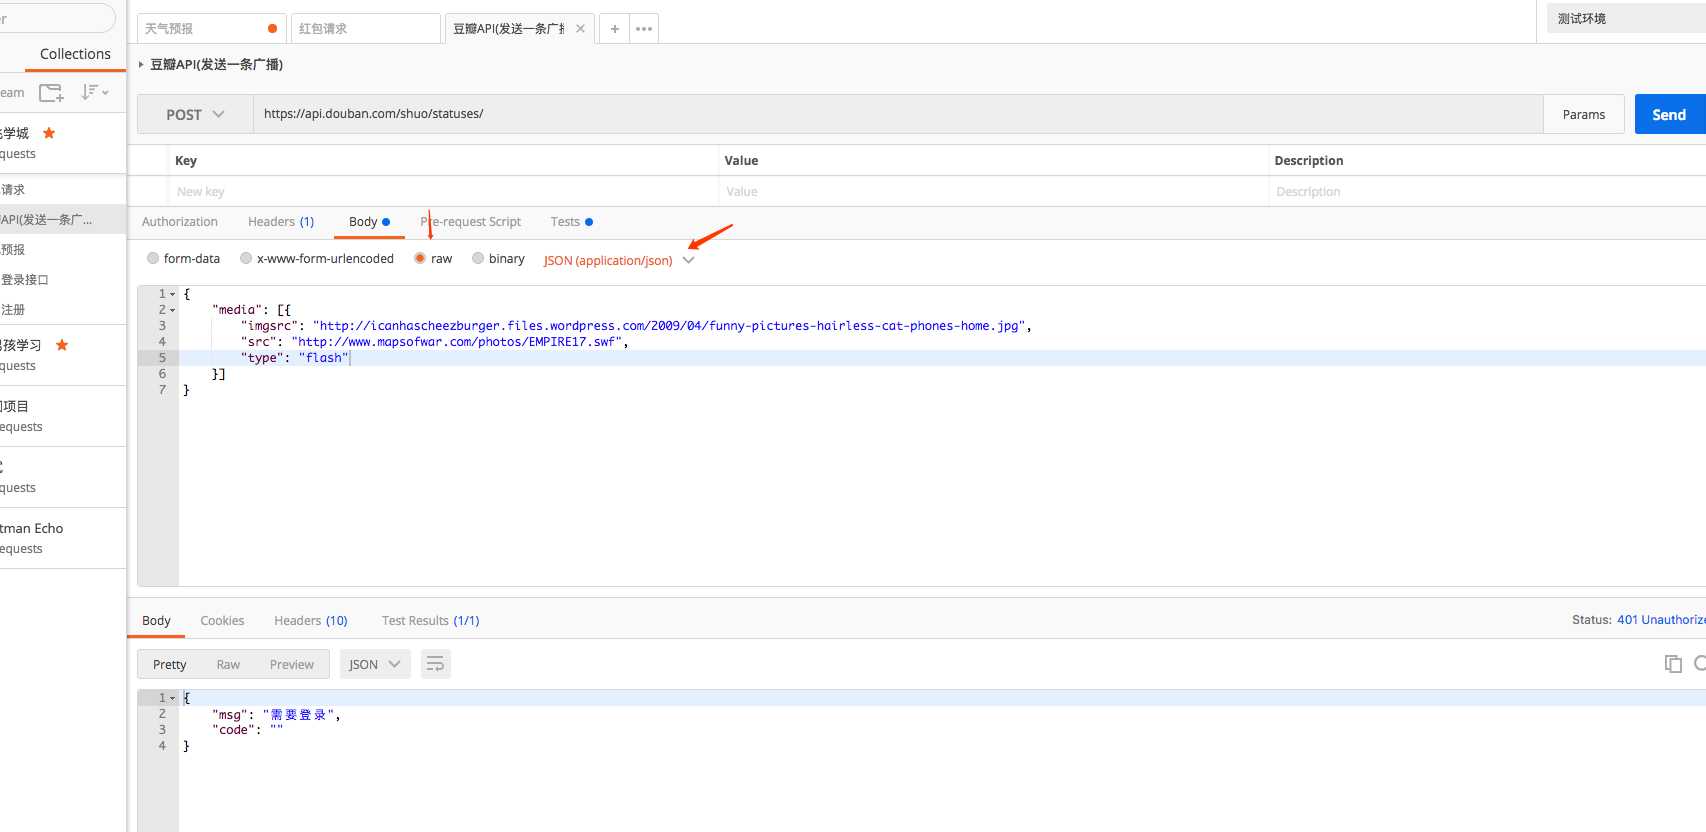The height and width of the screenshot is (832, 1706).
Task: Click the Description parameter input field
Action: 1488,191
